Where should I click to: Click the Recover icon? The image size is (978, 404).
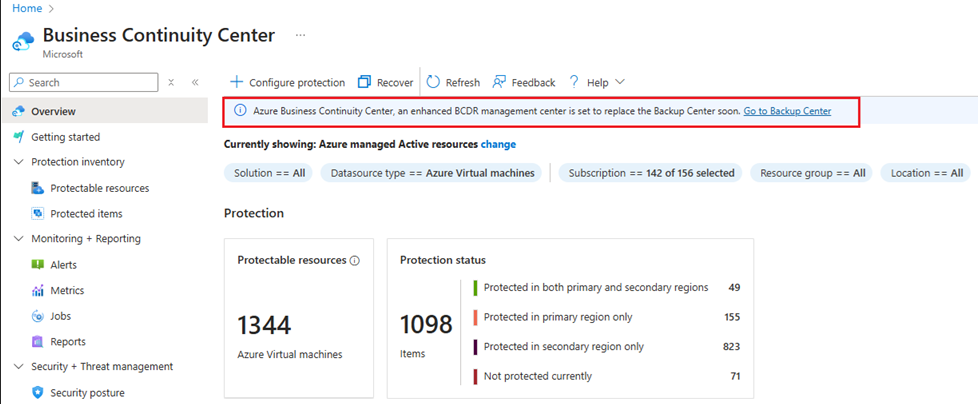(x=364, y=82)
